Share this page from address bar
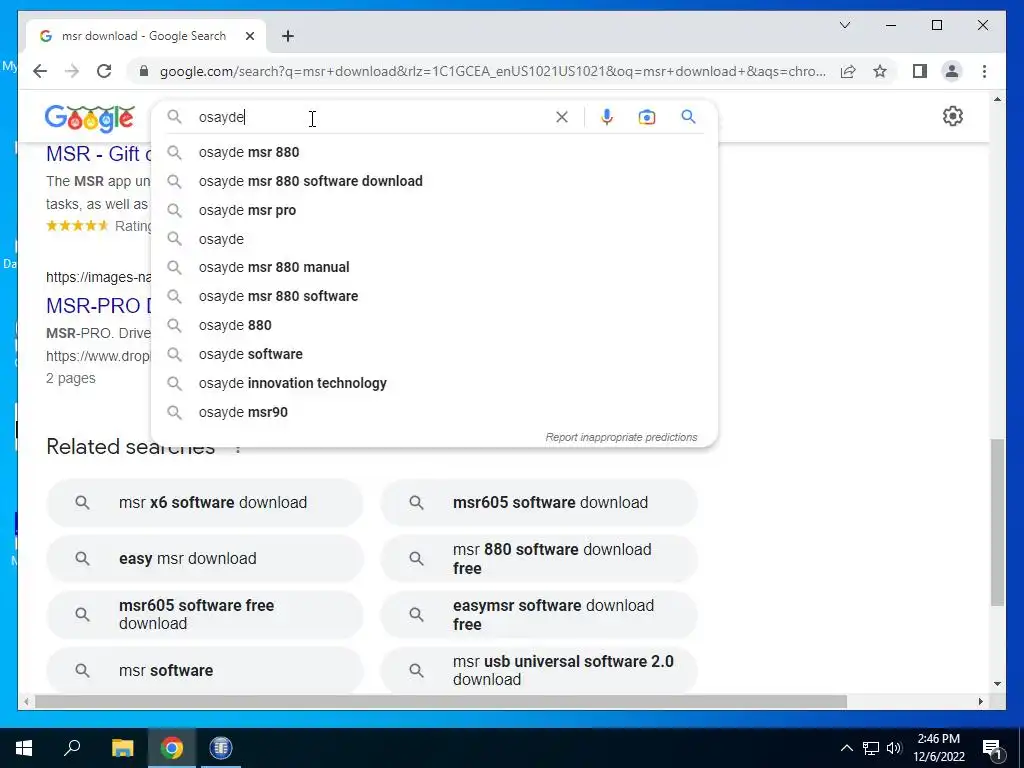 [848, 71]
